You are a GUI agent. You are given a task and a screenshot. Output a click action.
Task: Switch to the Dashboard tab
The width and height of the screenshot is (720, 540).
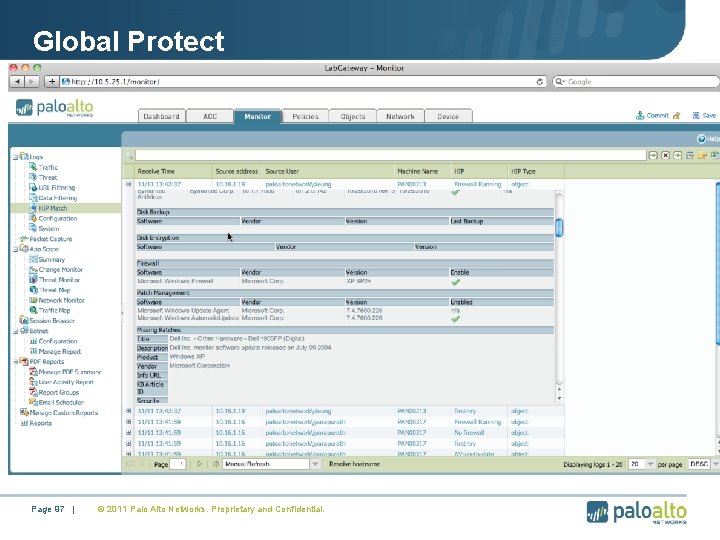161,117
